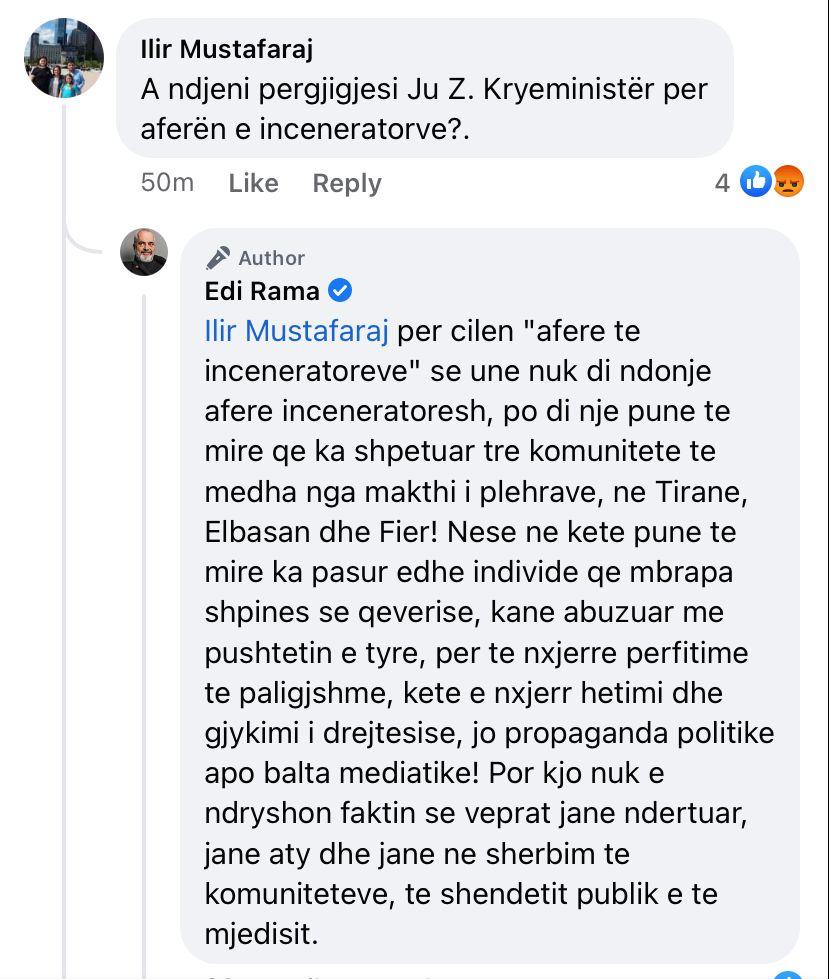Click the blue verified checkmark badge

340,291
